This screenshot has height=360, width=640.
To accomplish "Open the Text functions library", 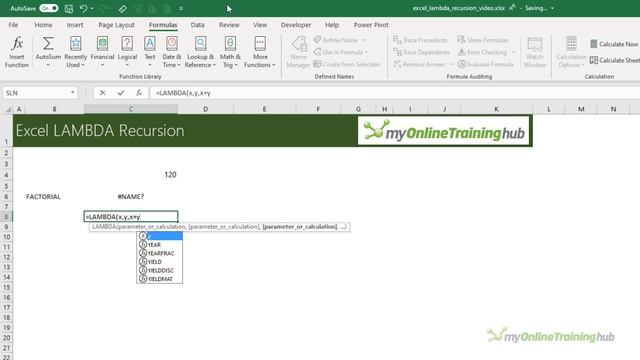I will click(150, 51).
